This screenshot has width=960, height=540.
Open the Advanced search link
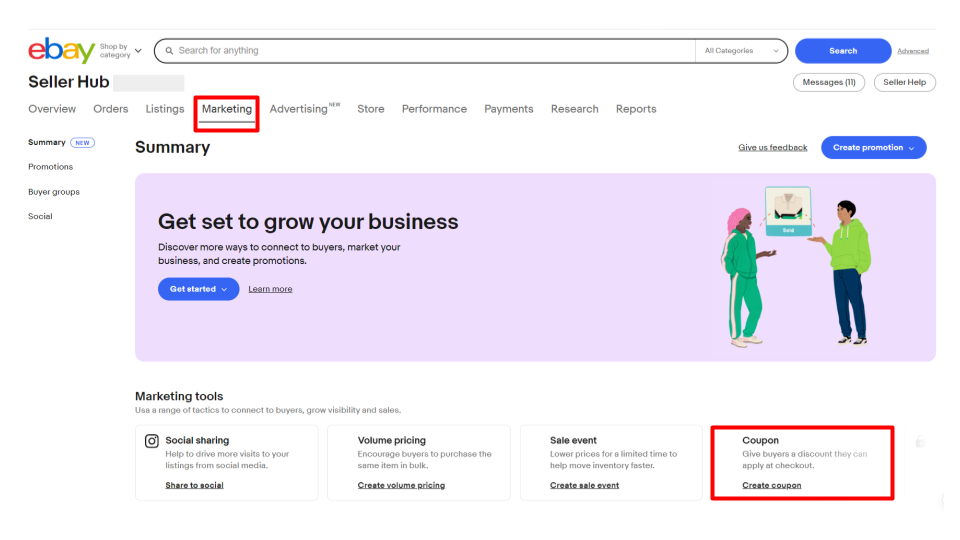pyautogui.click(x=913, y=51)
